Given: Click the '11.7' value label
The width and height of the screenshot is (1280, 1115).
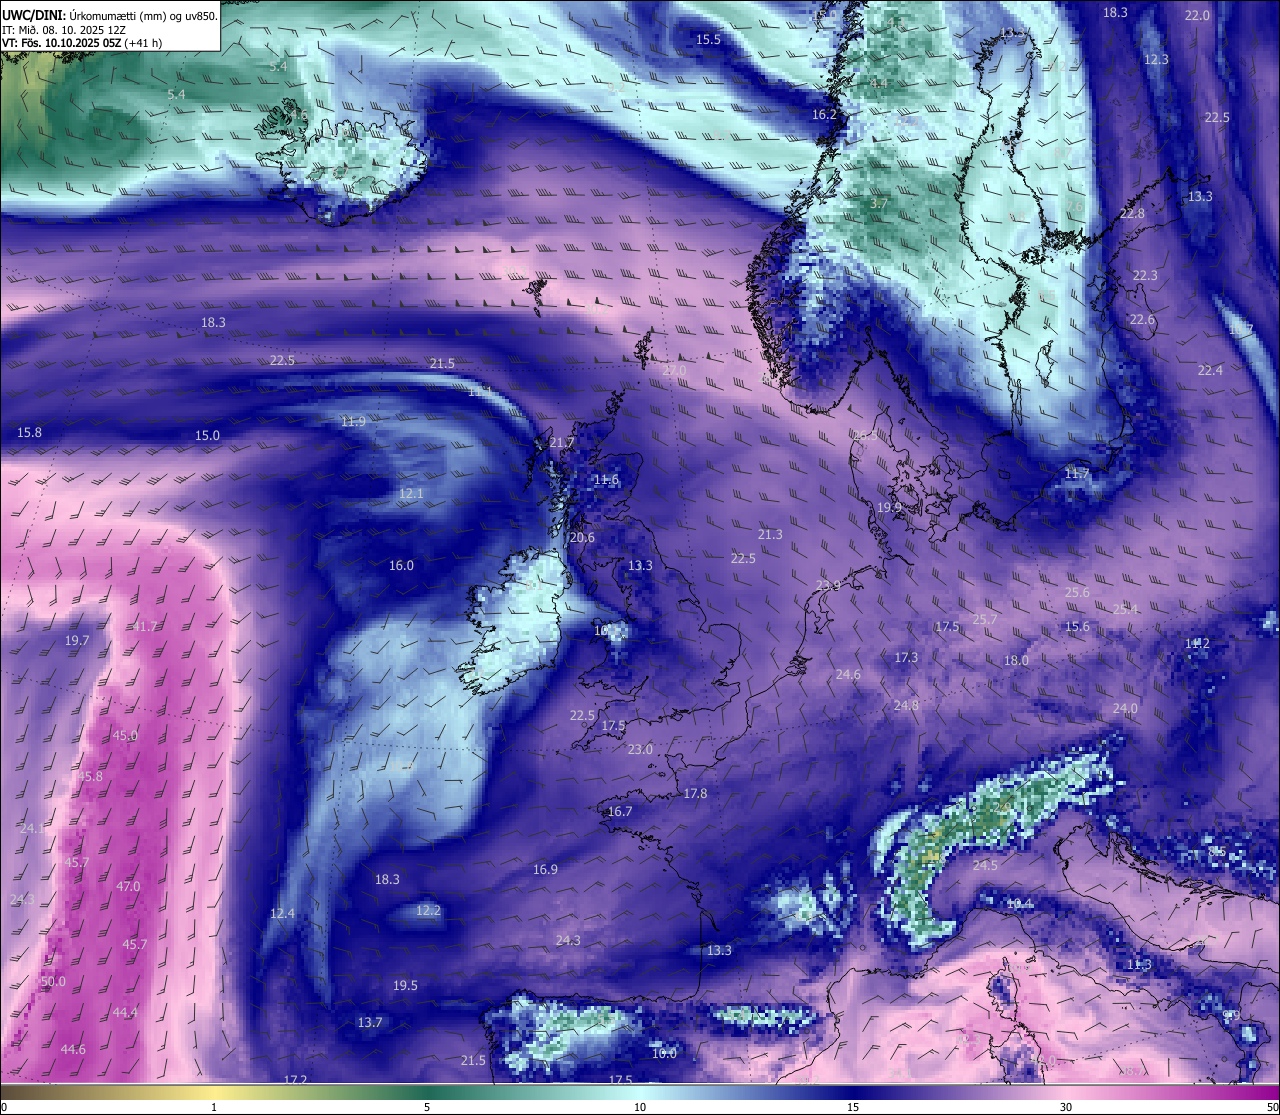Looking at the screenshot, I should (x=1077, y=473).
